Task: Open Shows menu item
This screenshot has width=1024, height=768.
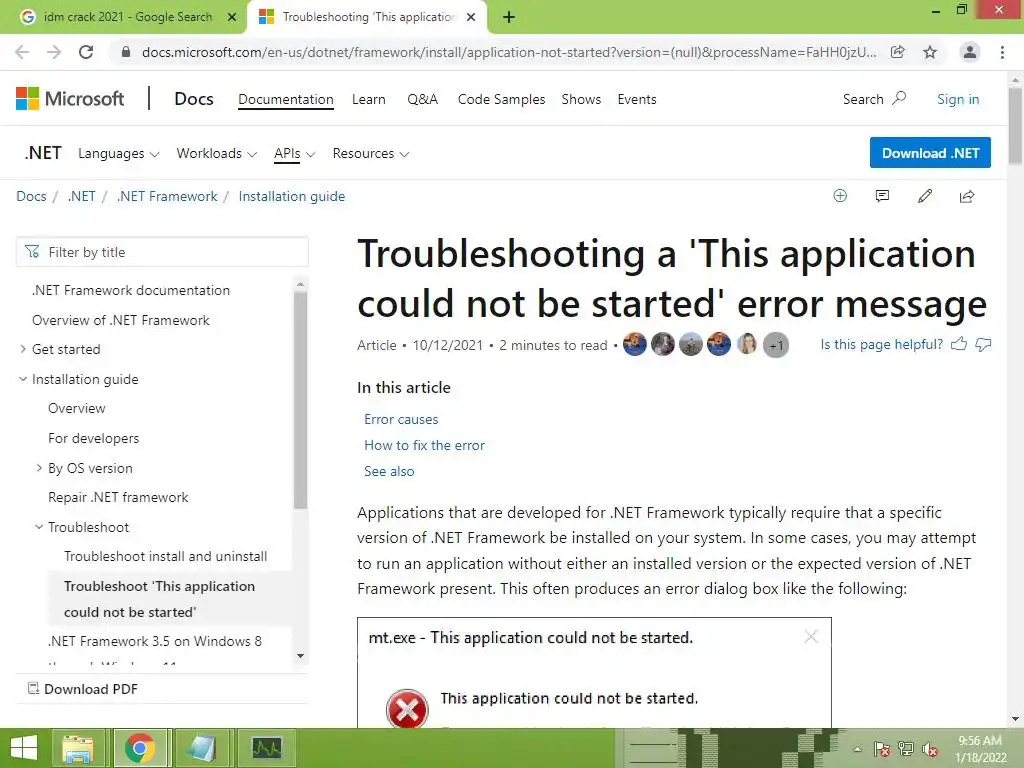Action: click(x=581, y=99)
